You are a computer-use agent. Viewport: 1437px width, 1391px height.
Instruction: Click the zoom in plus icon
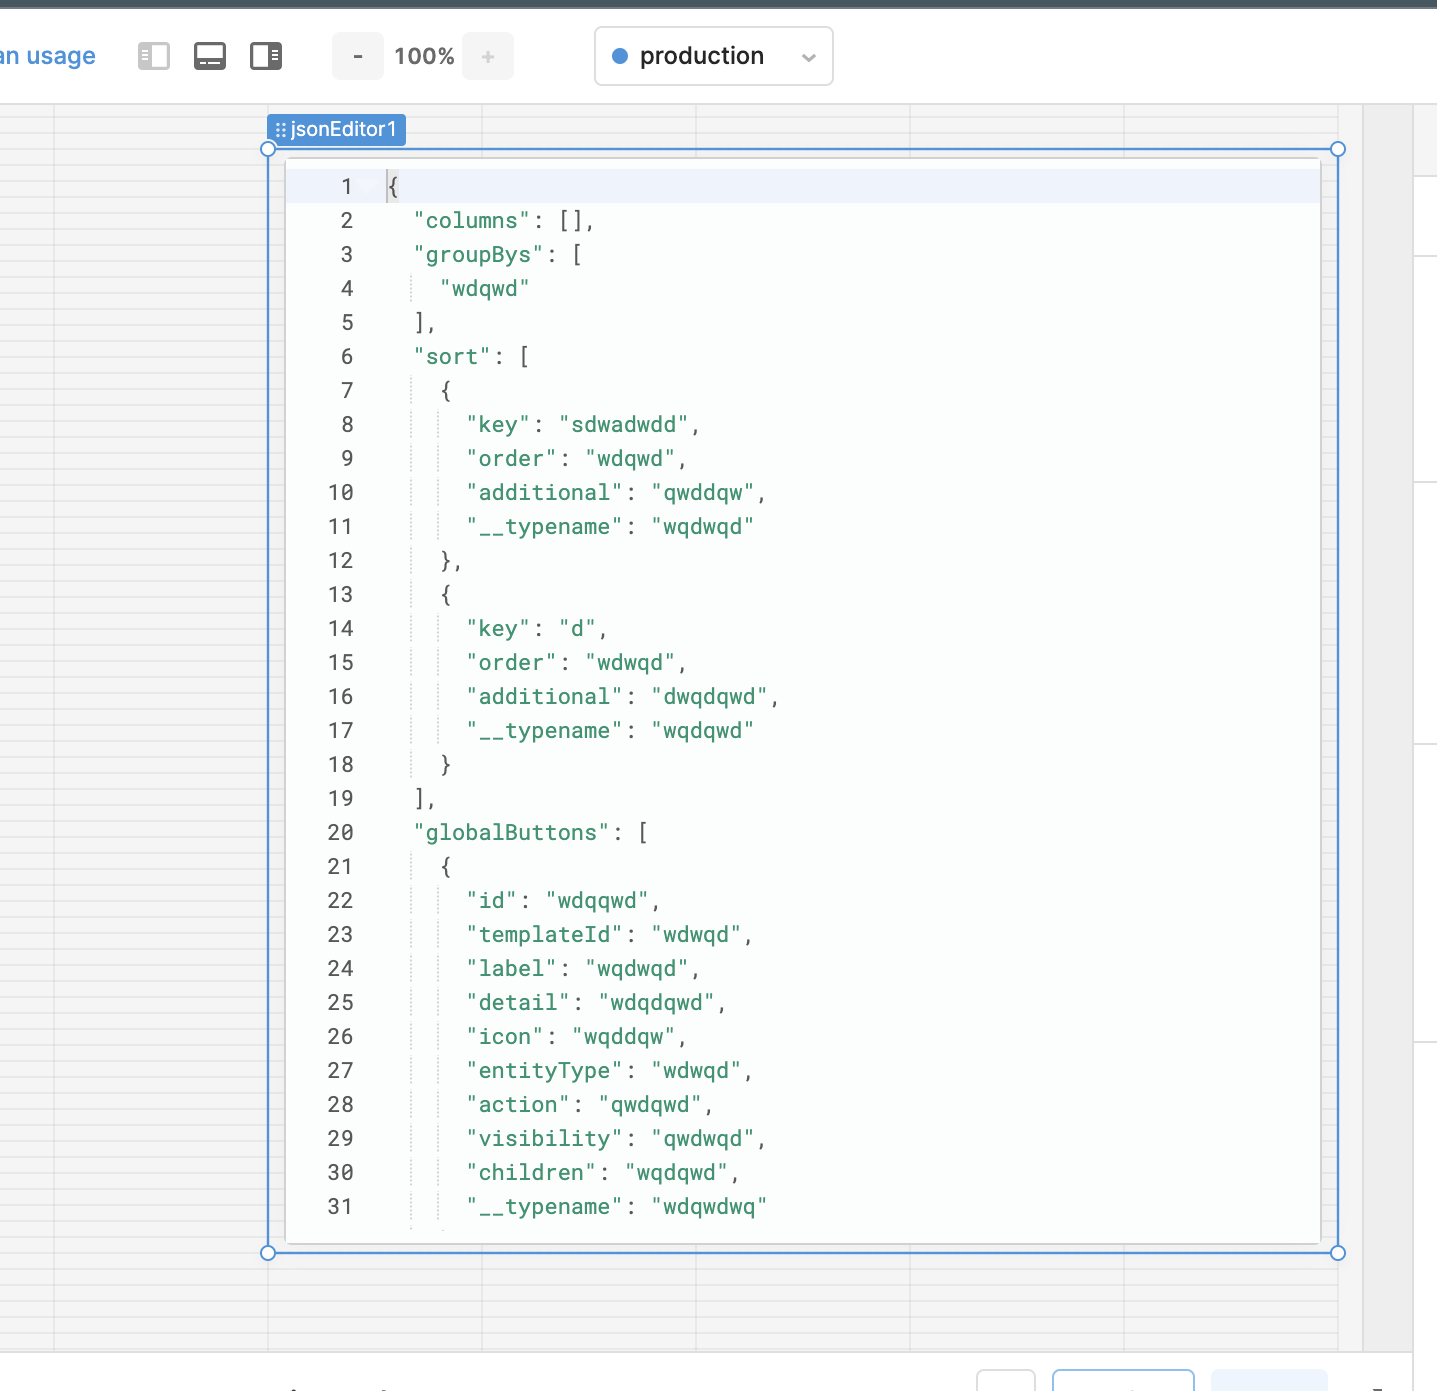[x=488, y=56]
